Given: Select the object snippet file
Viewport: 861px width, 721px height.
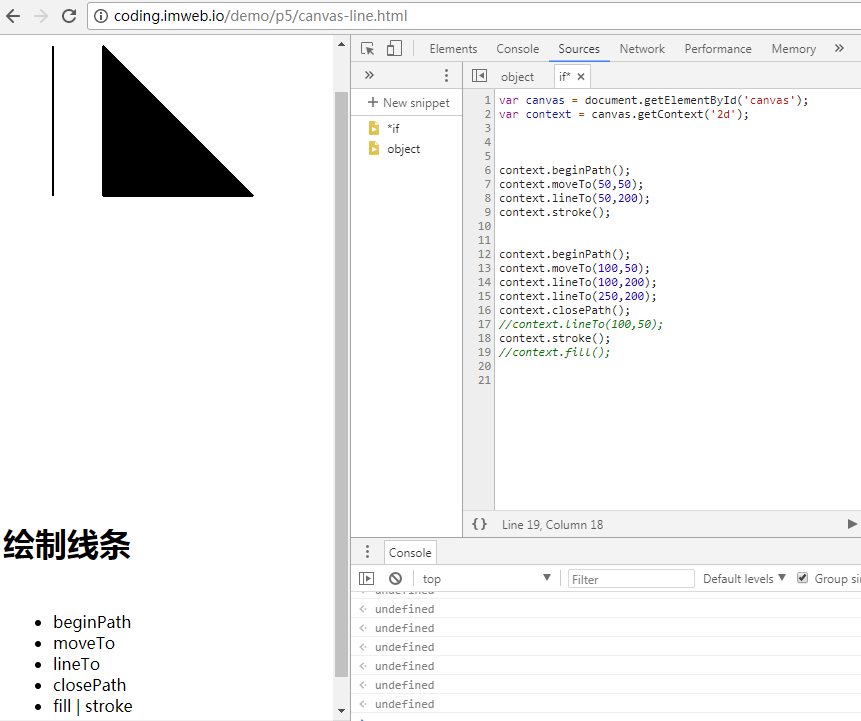Looking at the screenshot, I should 406,149.
